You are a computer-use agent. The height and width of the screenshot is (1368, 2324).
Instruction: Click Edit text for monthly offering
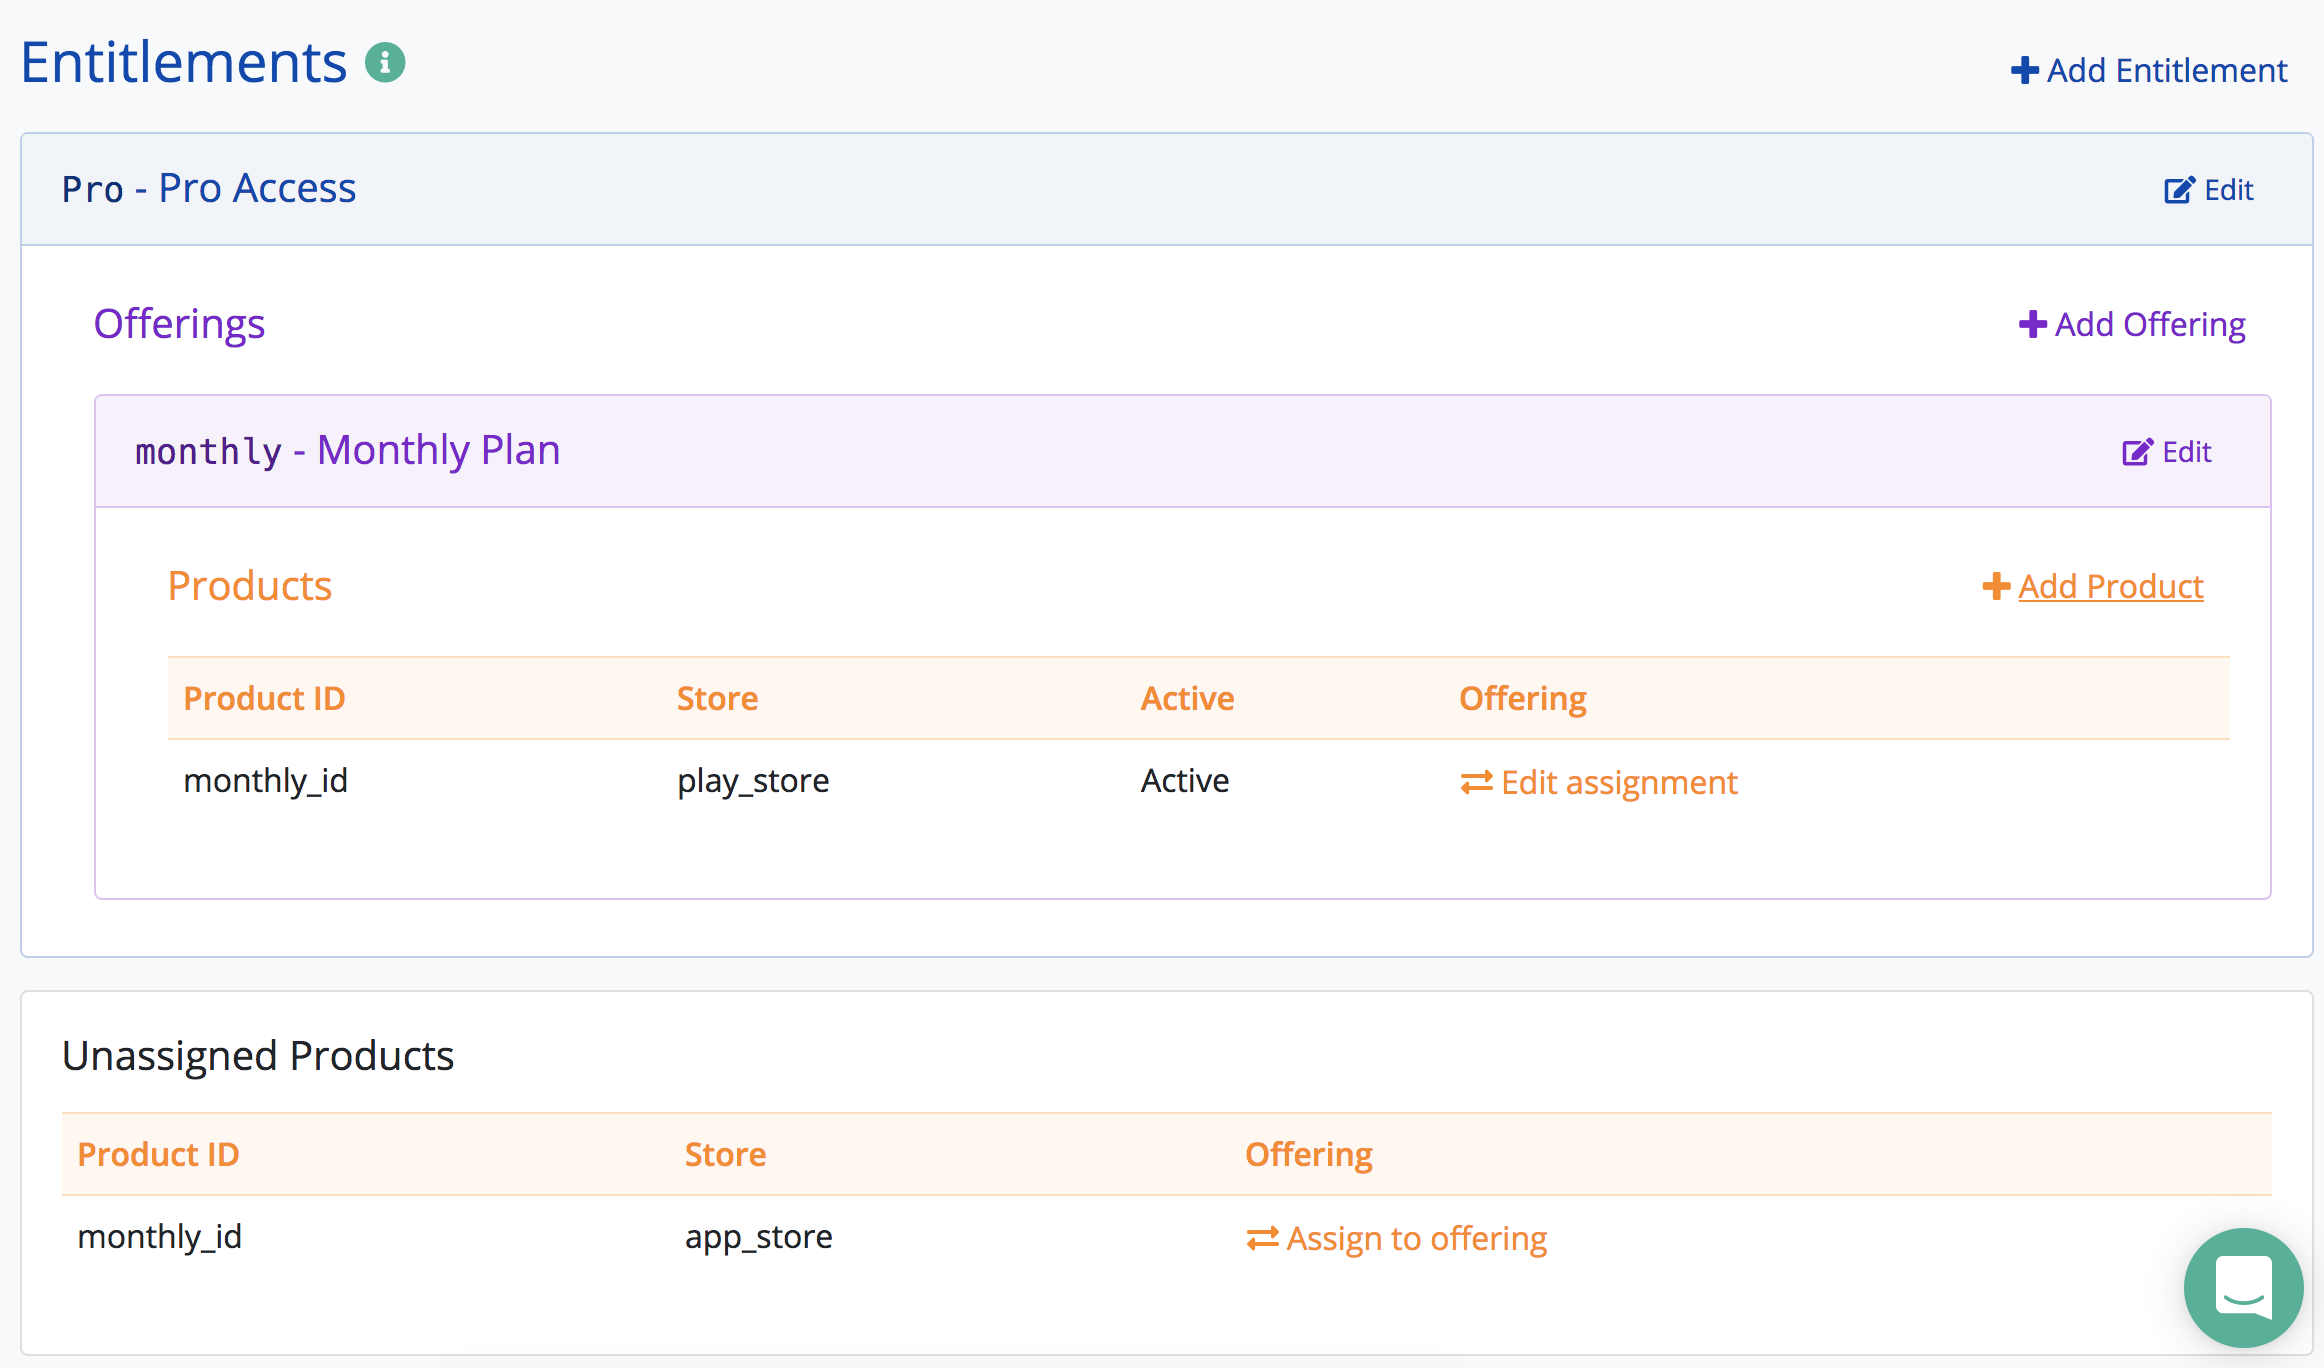(x=2187, y=452)
